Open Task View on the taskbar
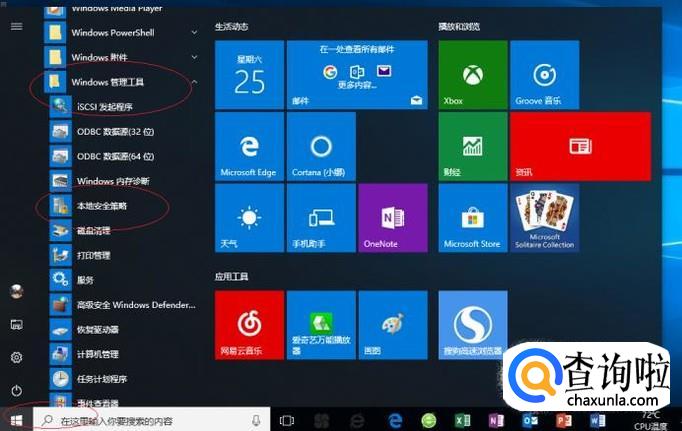 tap(287, 420)
